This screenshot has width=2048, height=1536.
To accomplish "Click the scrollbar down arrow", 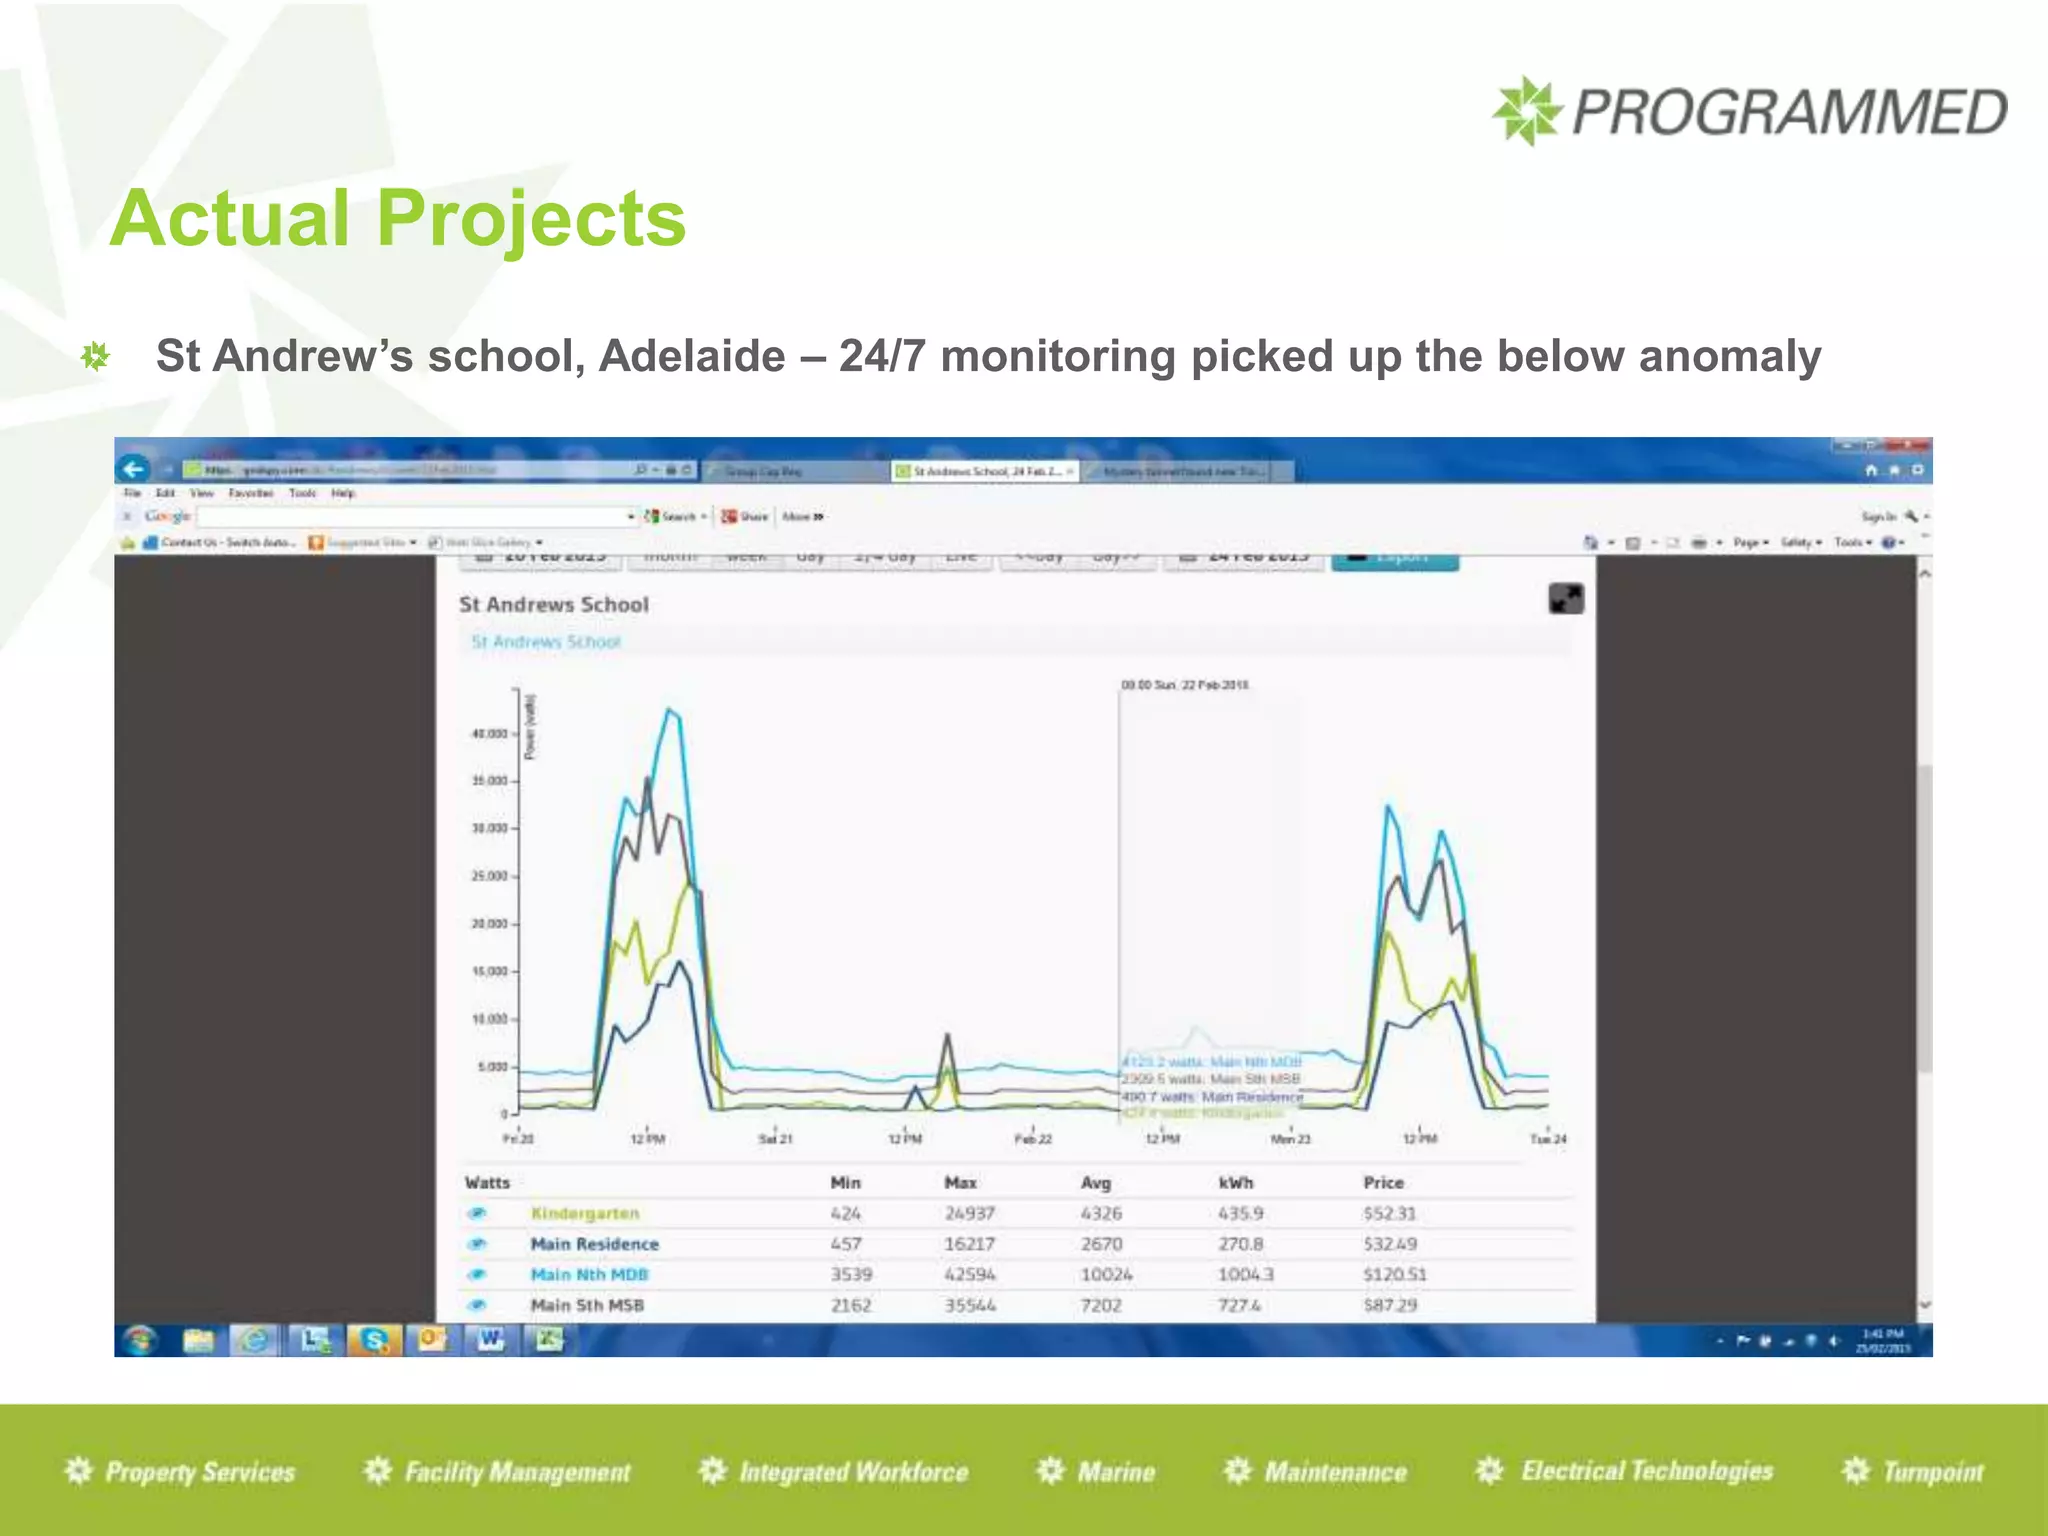I will point(1925,1306).
